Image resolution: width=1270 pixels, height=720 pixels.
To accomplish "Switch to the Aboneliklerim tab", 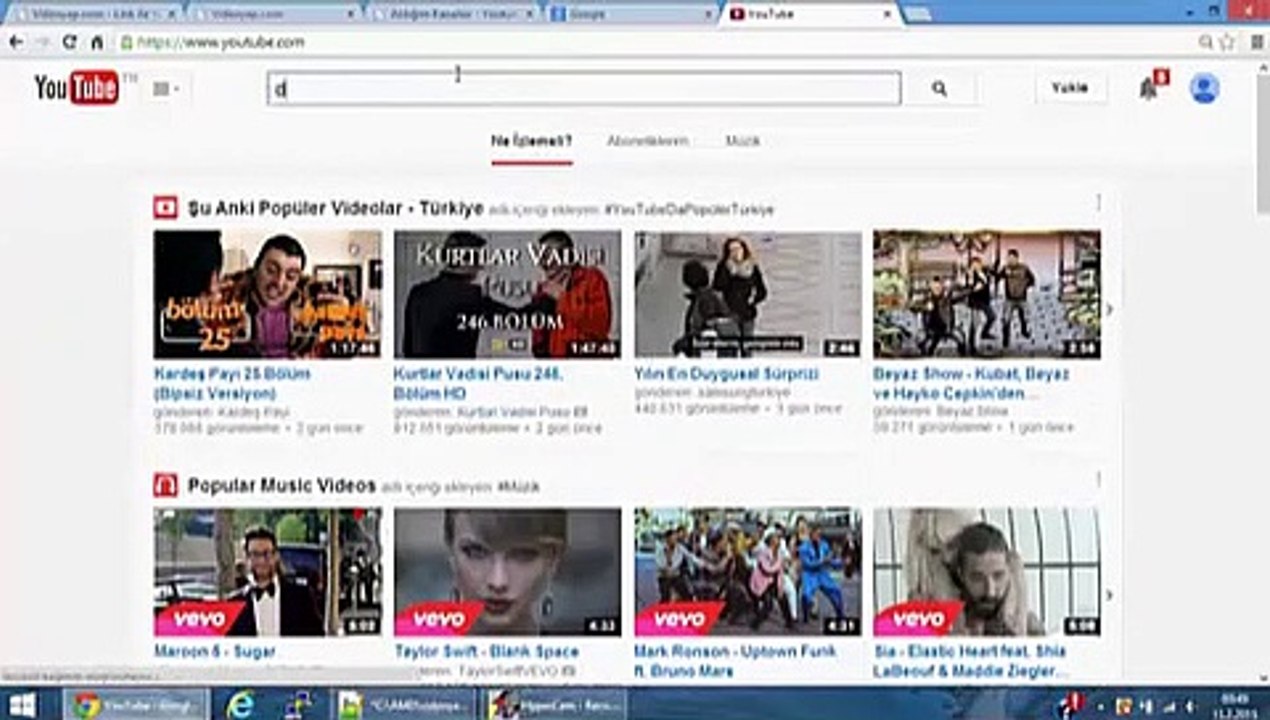I will [x=647, y=141].
